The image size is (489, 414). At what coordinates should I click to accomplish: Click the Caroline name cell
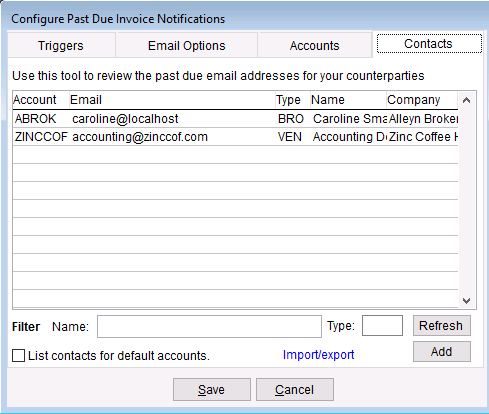(349, 119)
